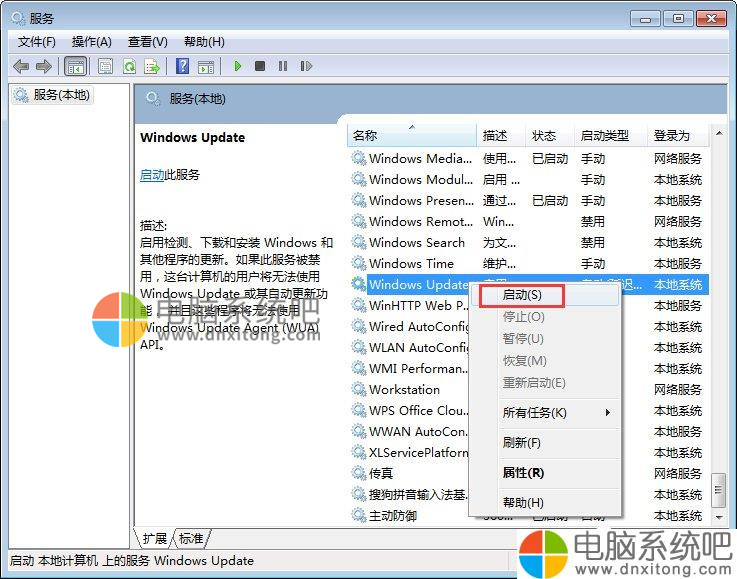Click the Back arrow toolbar icon
The image size is (737, 579).
point(21,66)
